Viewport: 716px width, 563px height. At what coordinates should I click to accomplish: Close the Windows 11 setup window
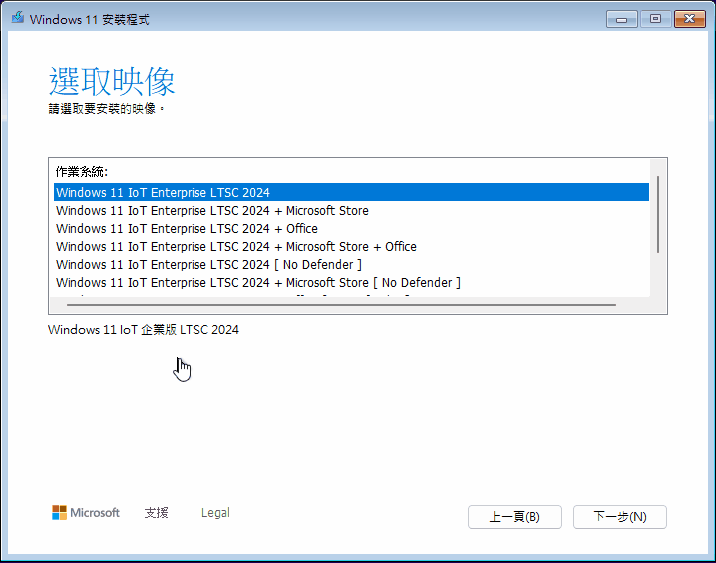690,19
